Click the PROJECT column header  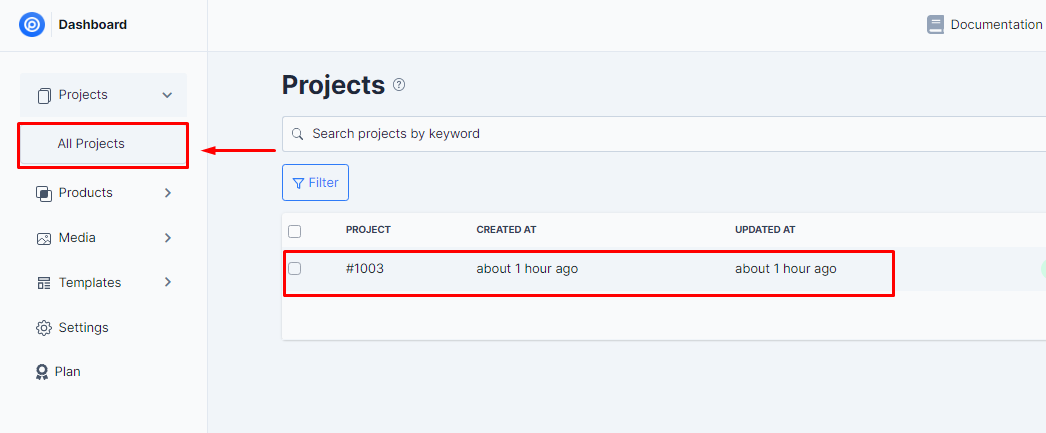(x=368, y=230)
